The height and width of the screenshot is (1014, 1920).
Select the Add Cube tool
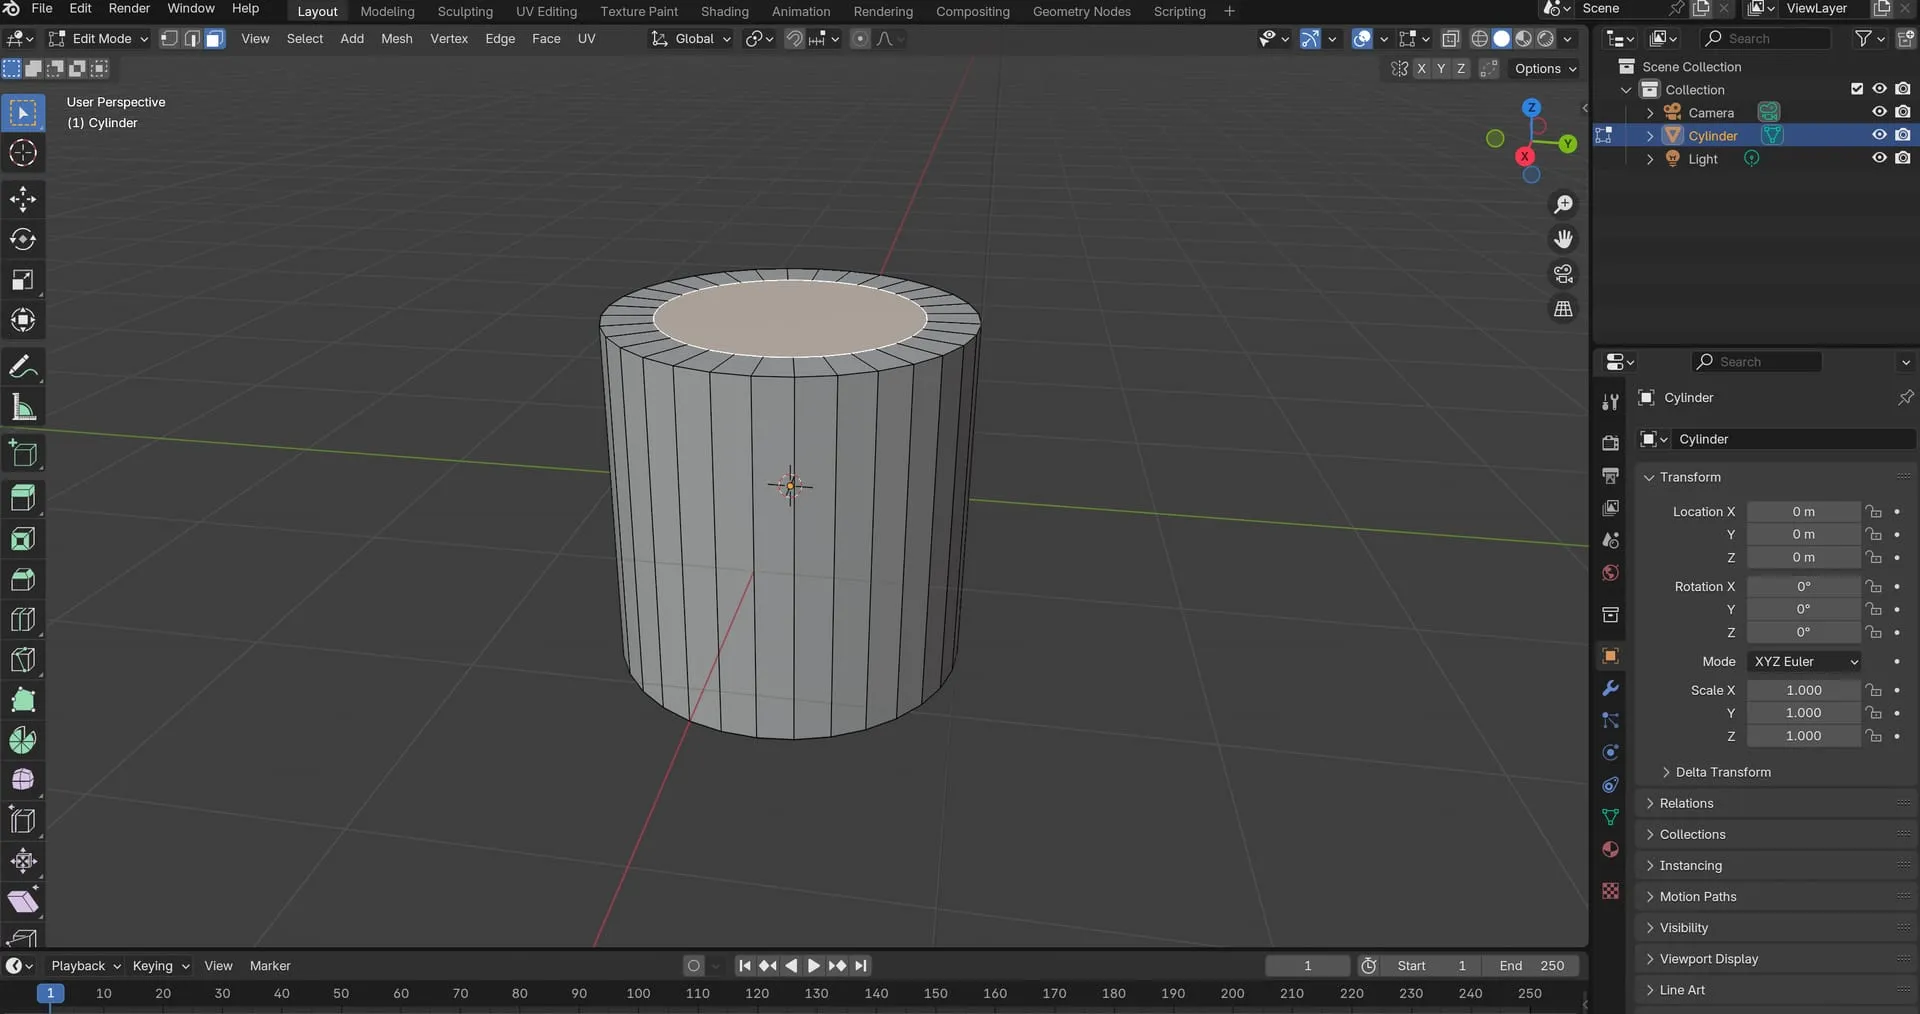click(x=23, y=454)
